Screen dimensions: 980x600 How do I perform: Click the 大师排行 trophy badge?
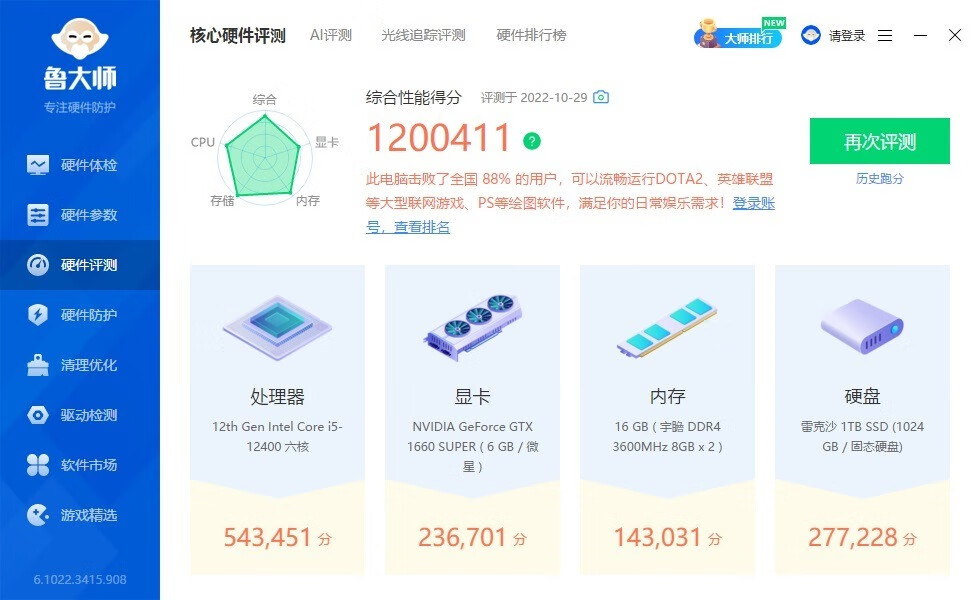click(x=740, y=34)
